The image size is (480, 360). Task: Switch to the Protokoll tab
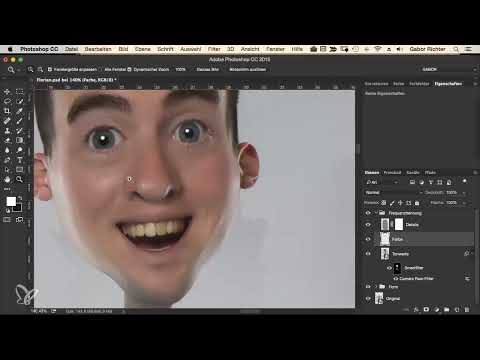[392, 172]
